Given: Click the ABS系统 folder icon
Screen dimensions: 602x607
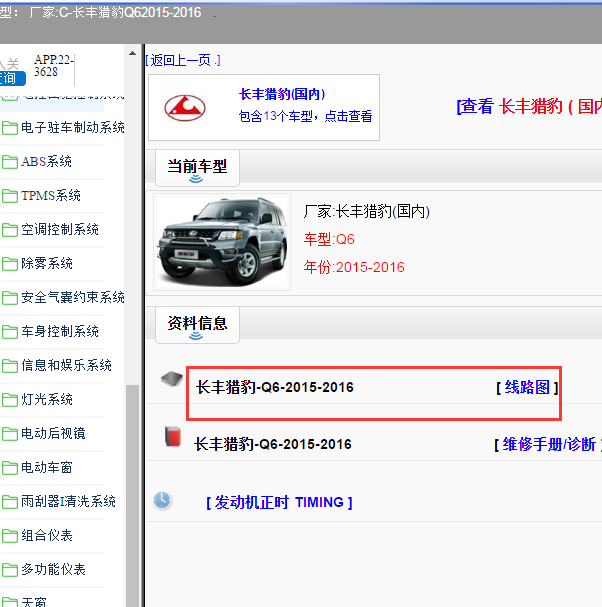Looking at the screenshot, I should [x=10, y=161].
